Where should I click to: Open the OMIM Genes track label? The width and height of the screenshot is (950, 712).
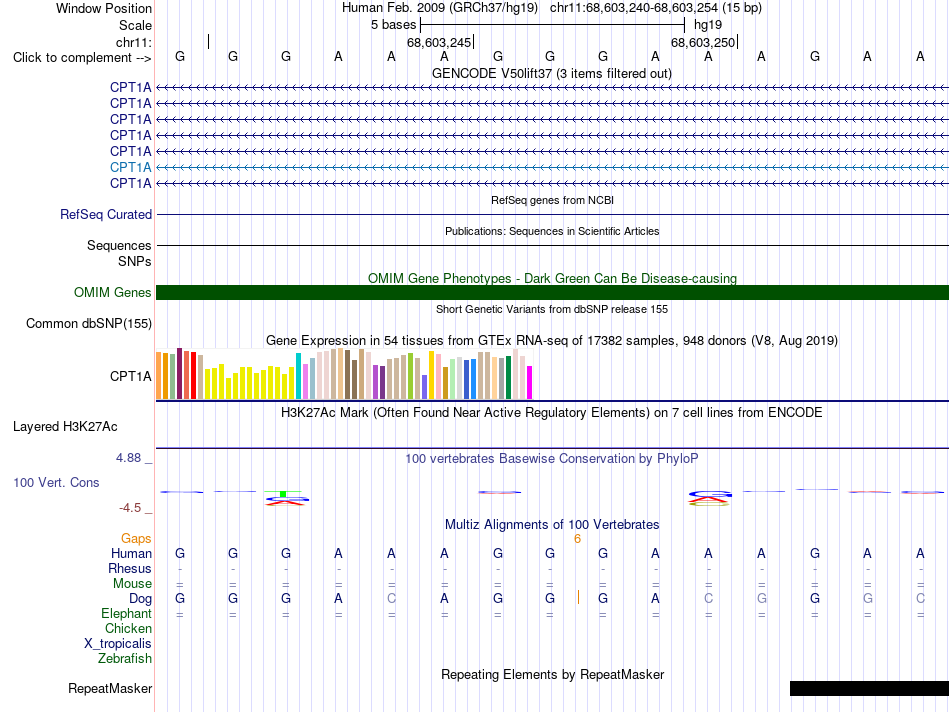pos(113,293)
